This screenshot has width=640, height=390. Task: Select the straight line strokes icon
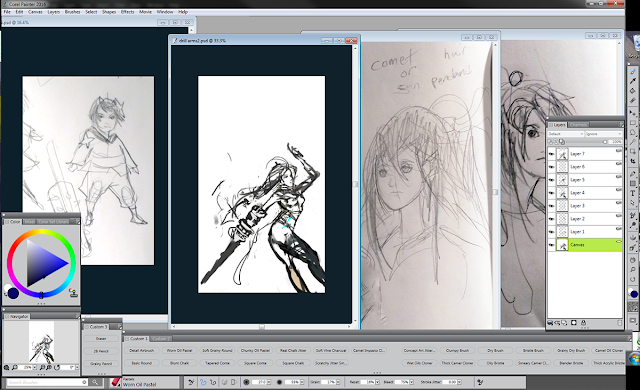213,382
